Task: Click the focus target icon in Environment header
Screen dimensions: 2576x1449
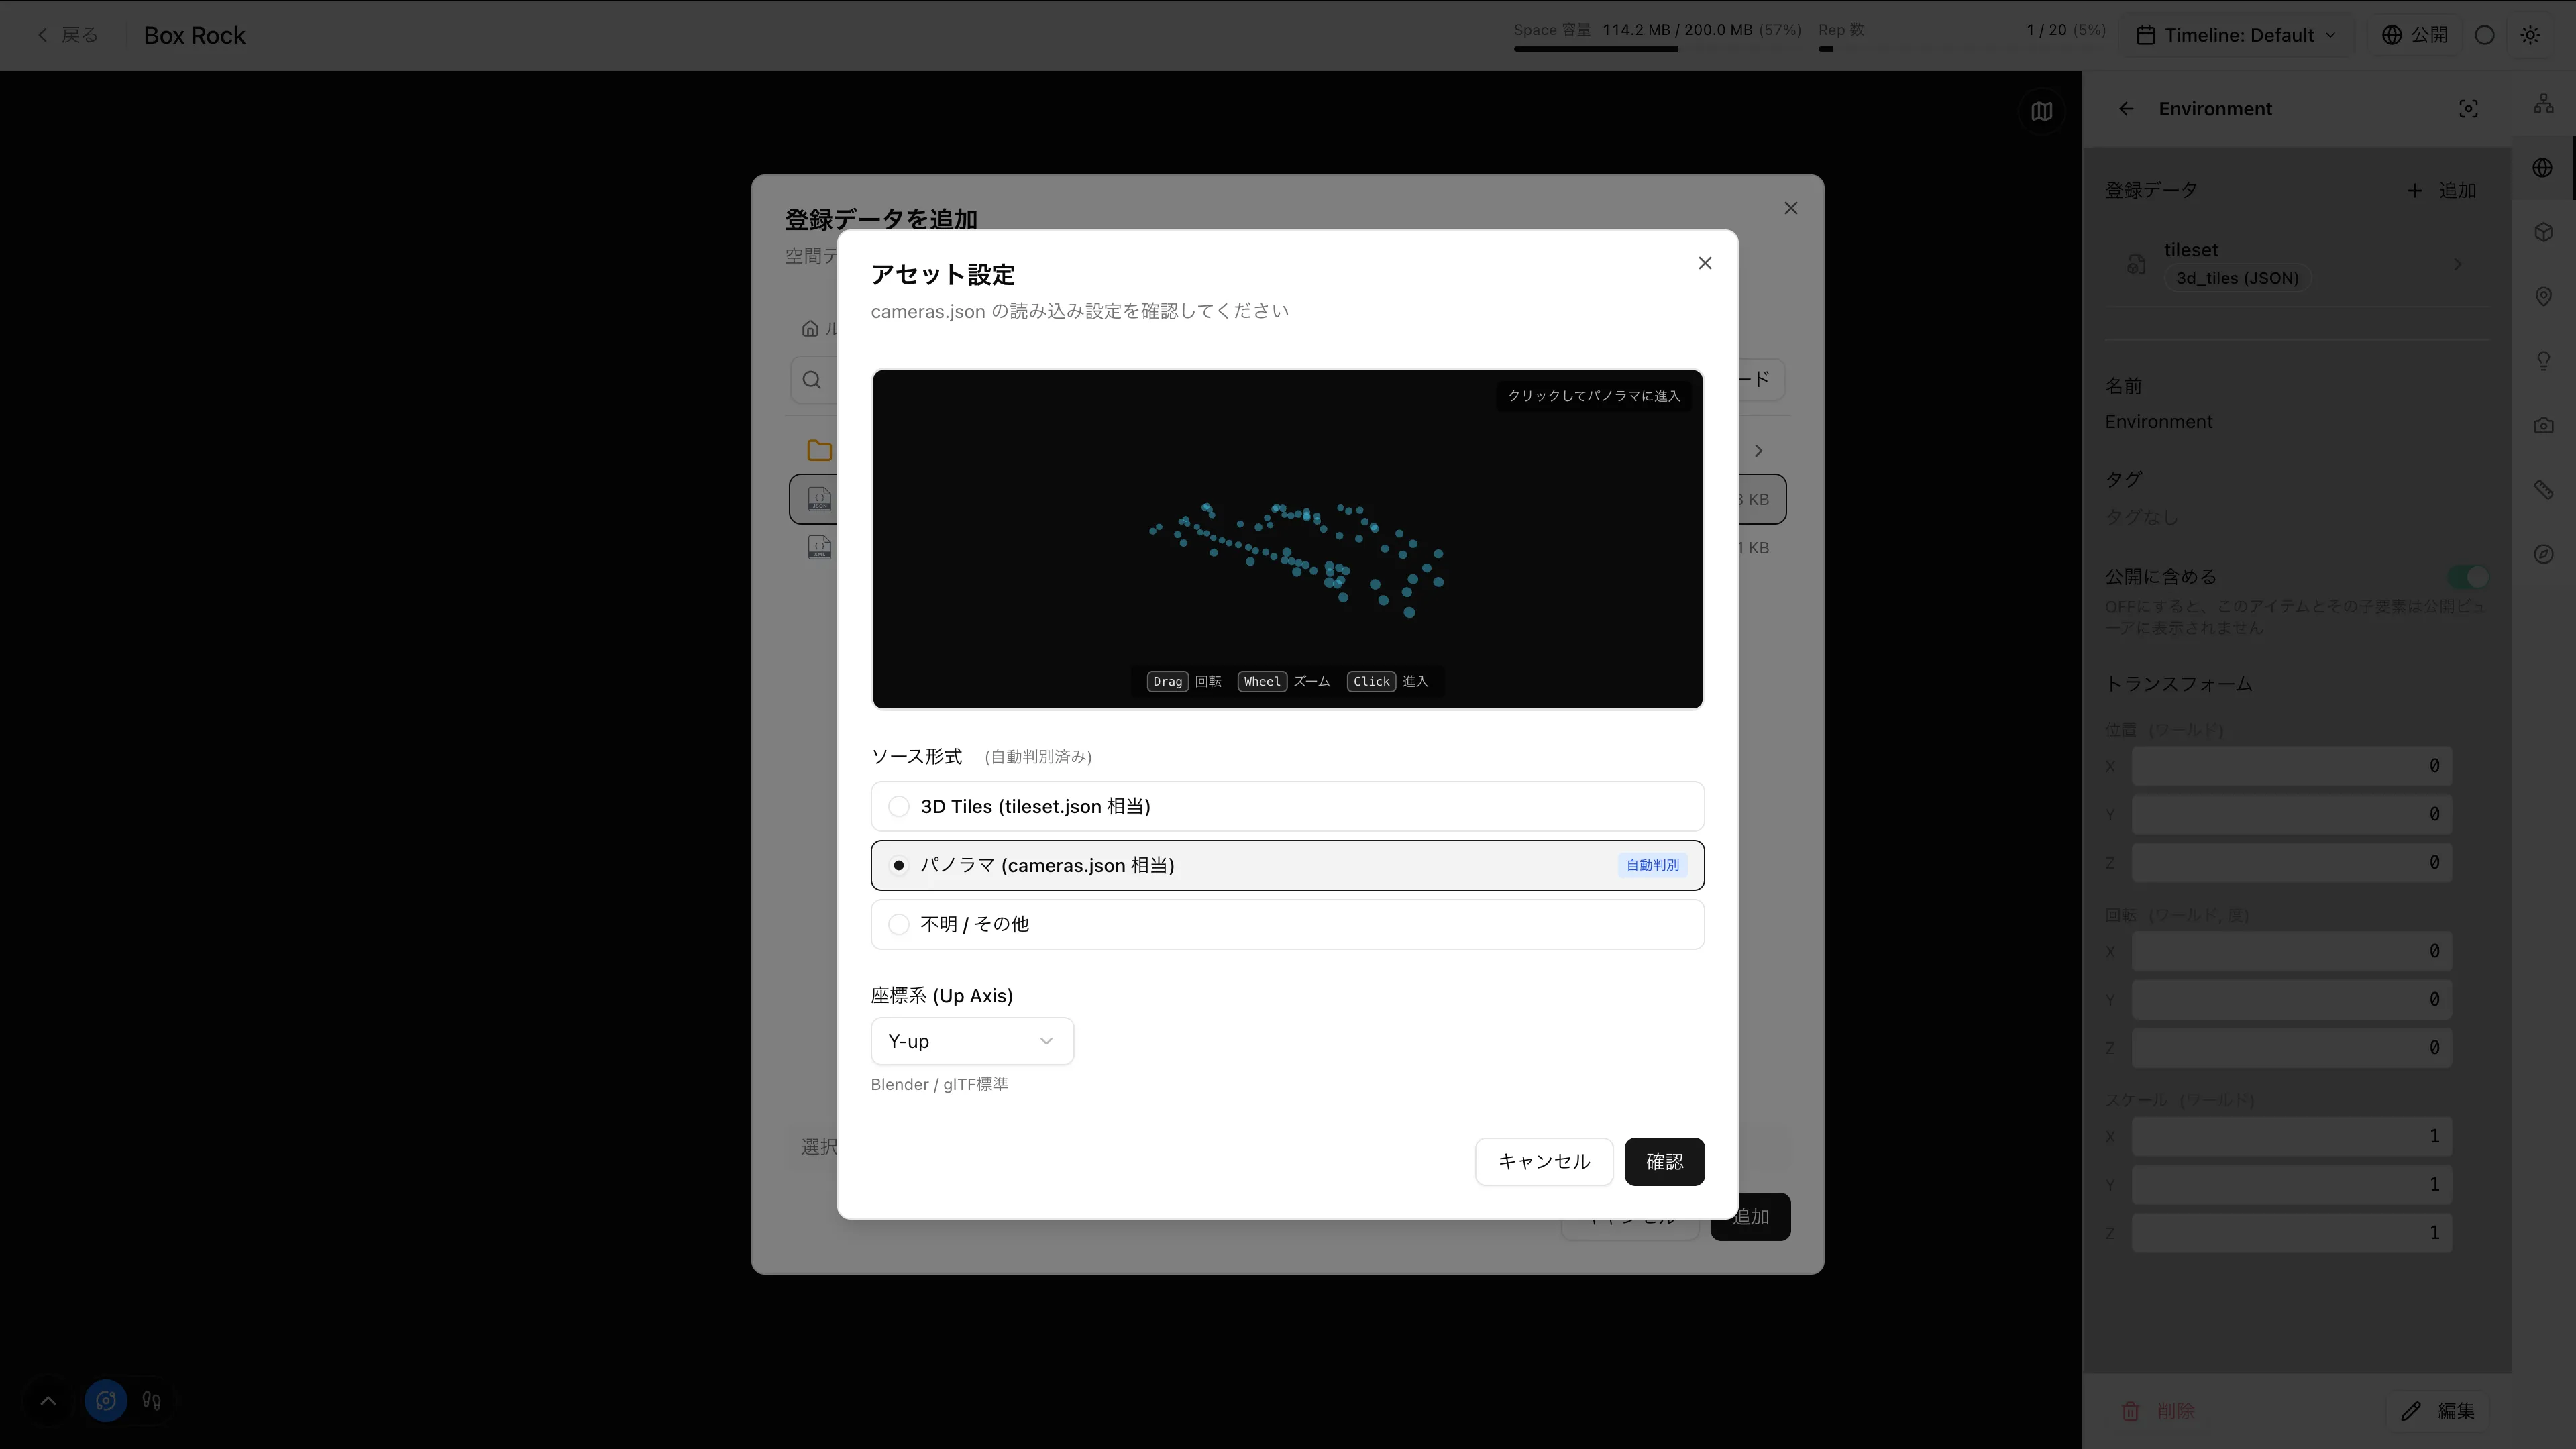Action: pos(2468,109)
